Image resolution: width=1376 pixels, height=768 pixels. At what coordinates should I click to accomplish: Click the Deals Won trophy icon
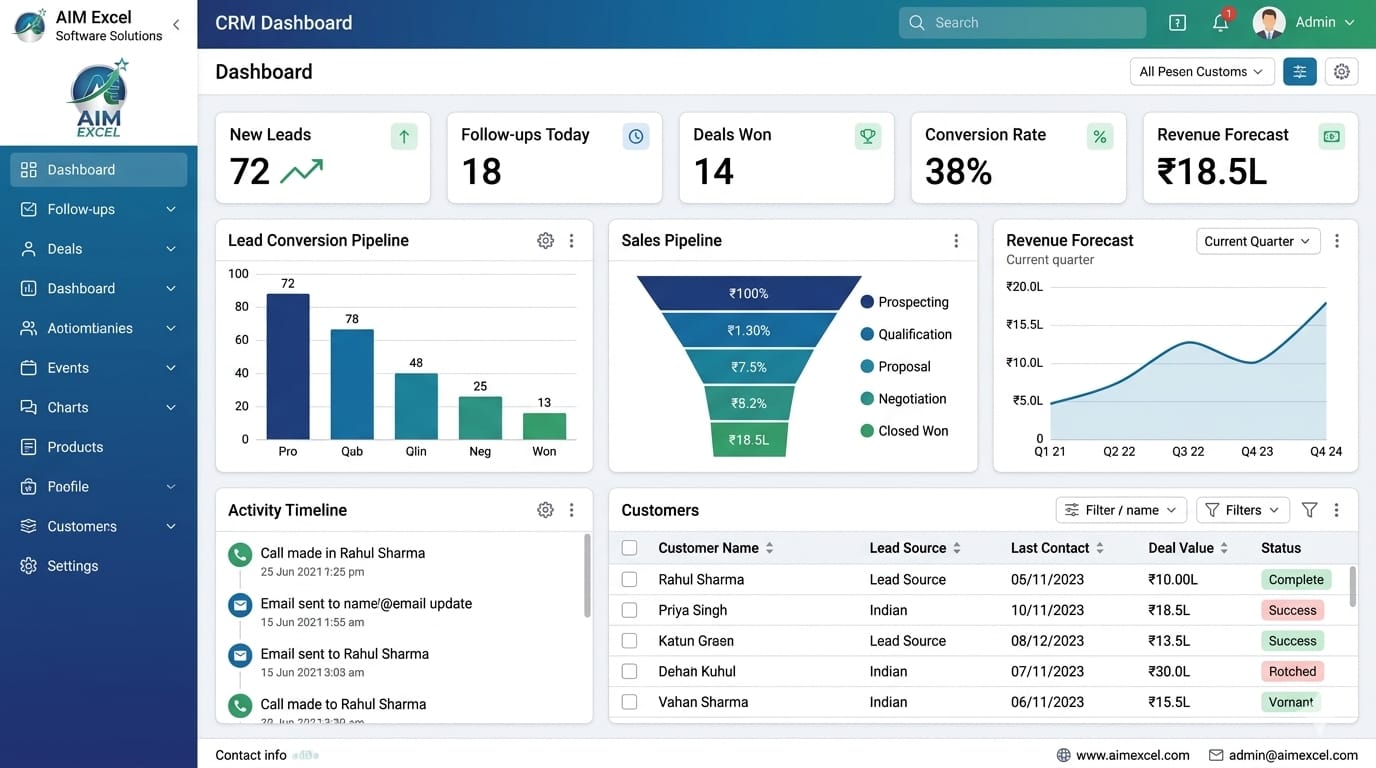[868, 137]
